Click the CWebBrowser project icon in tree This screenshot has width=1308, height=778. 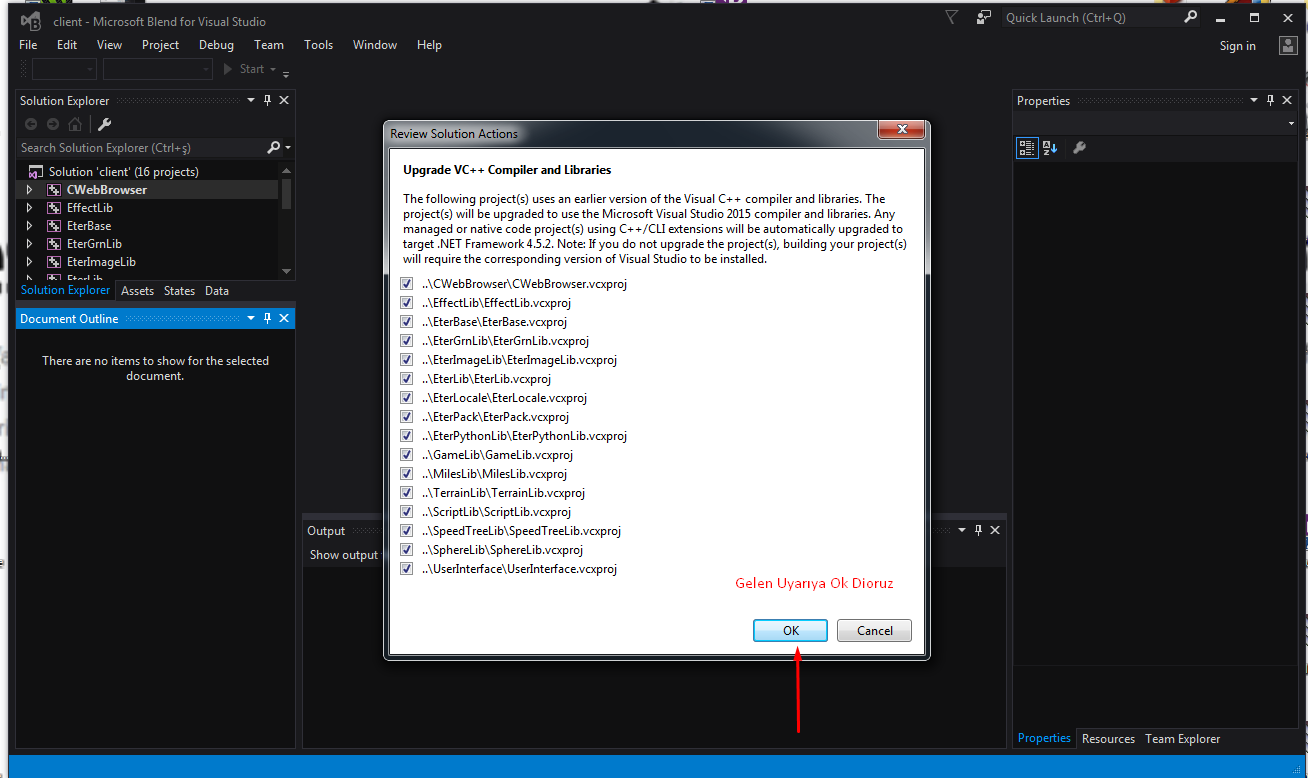[55, 190]
